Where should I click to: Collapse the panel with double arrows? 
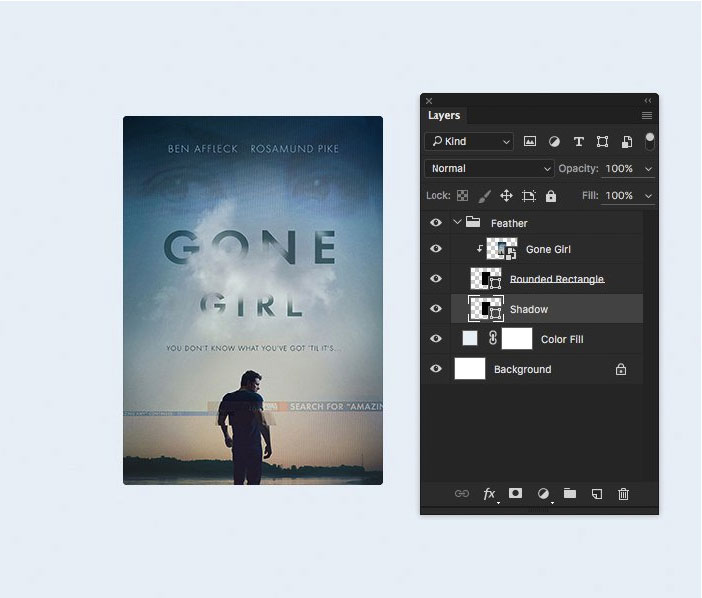pyautogui.click(x=648, y=101)
